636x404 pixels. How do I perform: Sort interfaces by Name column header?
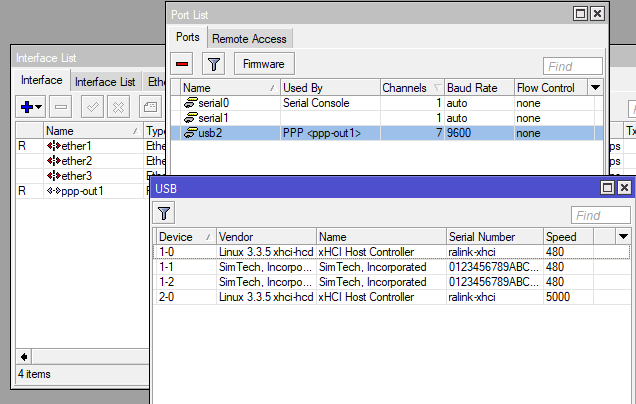pyautogui.click(x=93, y=131)
